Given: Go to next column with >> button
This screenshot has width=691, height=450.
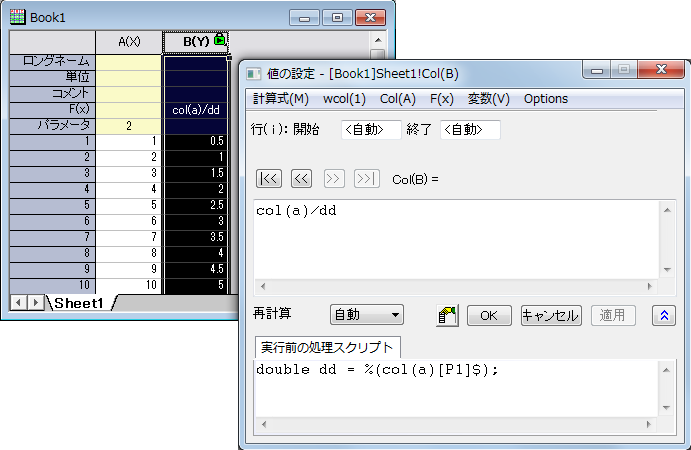Looking at the screenshot, I should [334, 179].
